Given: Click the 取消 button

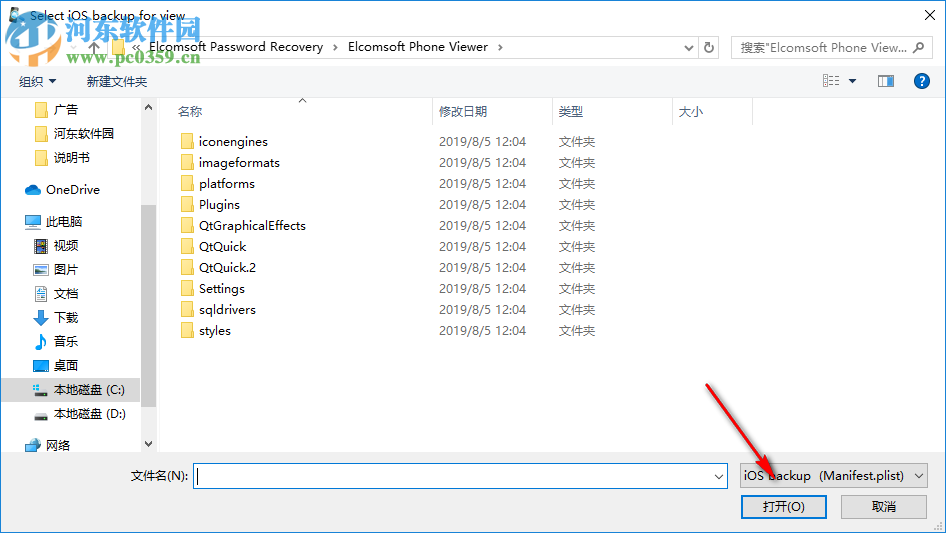Looking at the screenshot, I should [884, 506].
